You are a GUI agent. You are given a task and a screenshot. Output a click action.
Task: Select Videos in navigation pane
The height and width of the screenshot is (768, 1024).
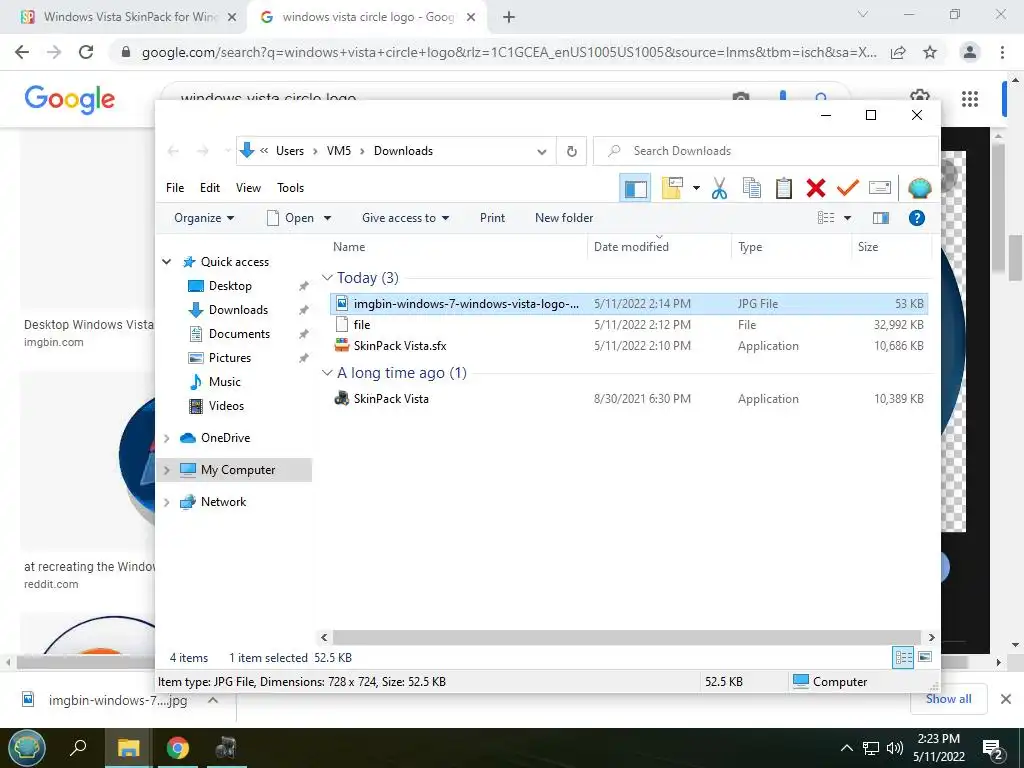click(226, 406)
